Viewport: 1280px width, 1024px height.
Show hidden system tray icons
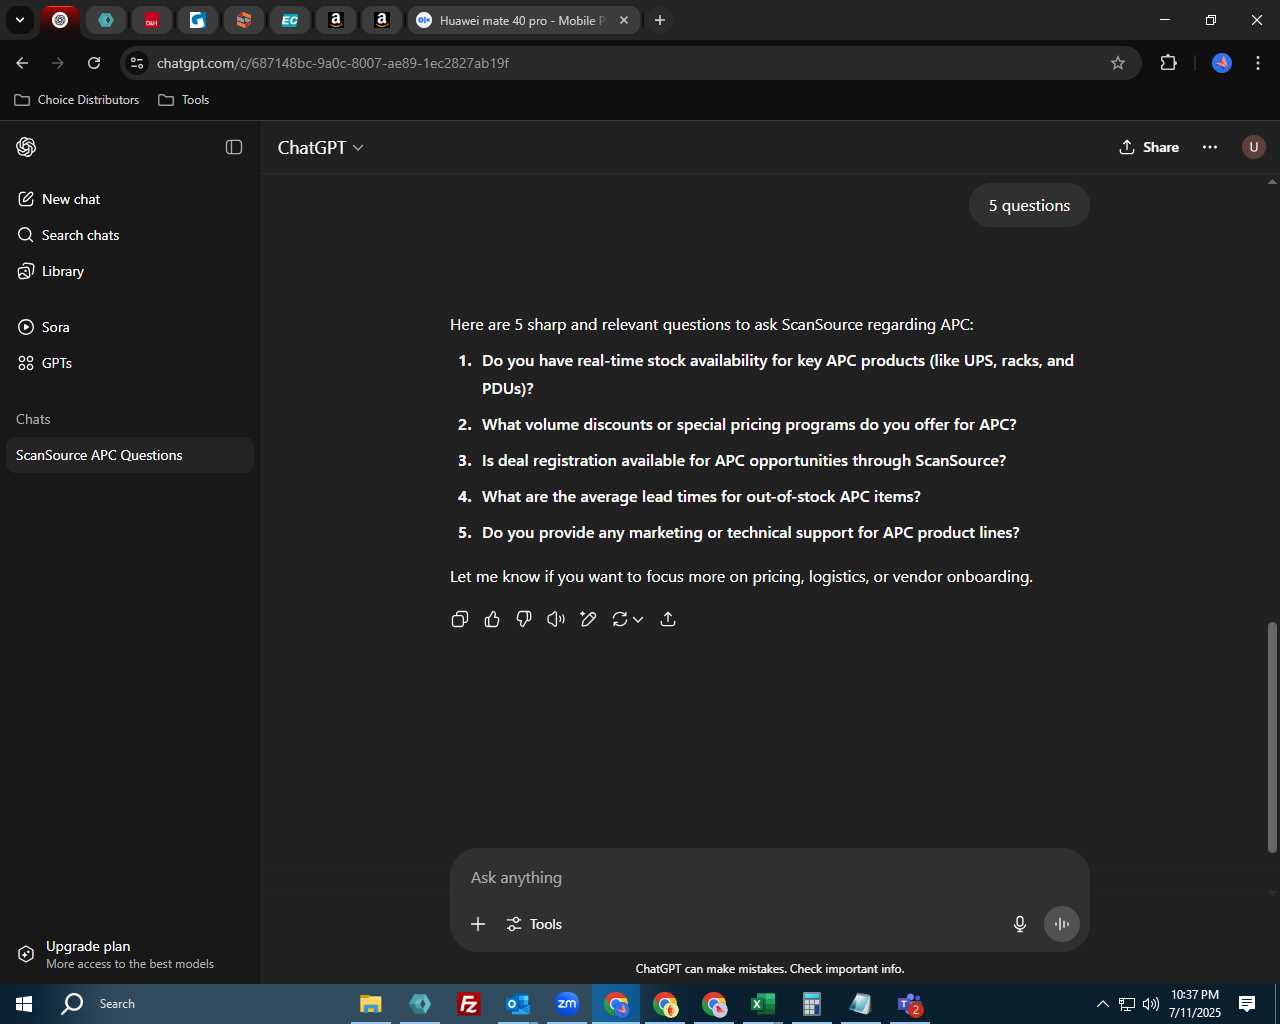pyautogui.click(x=1102, y=1004)
